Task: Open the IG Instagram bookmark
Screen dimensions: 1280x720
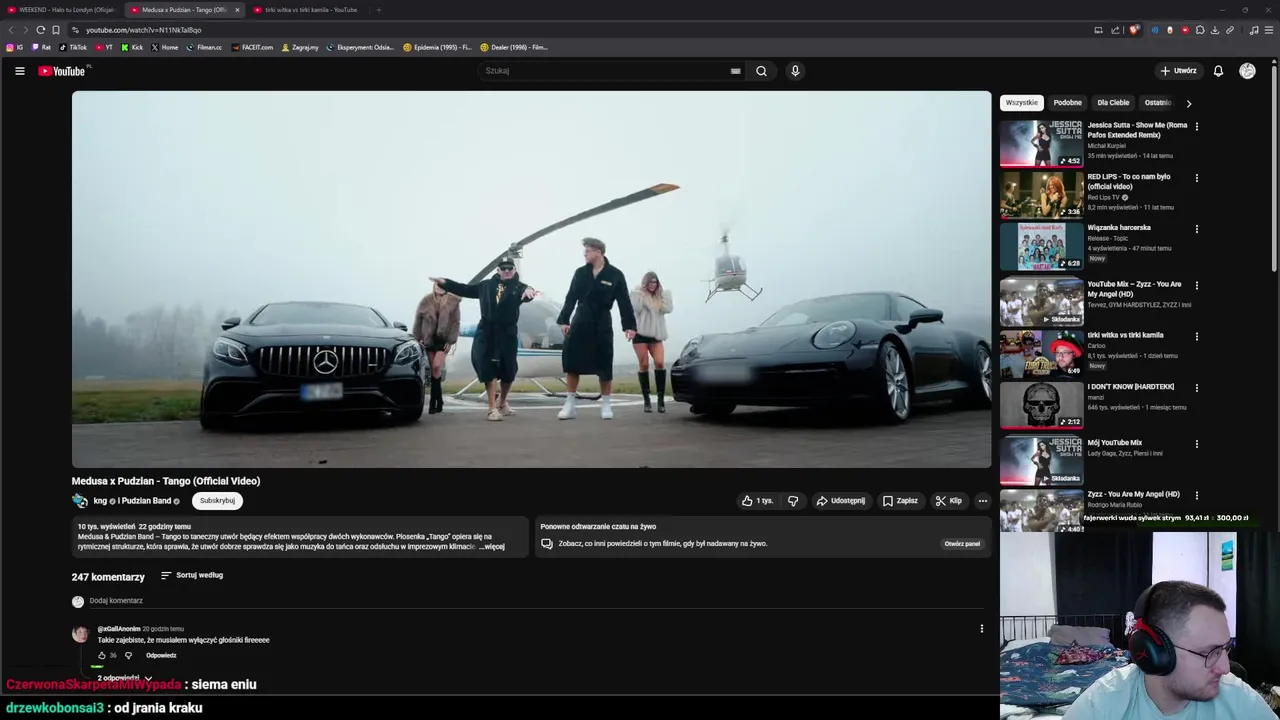Action: [x=14, y=47]
